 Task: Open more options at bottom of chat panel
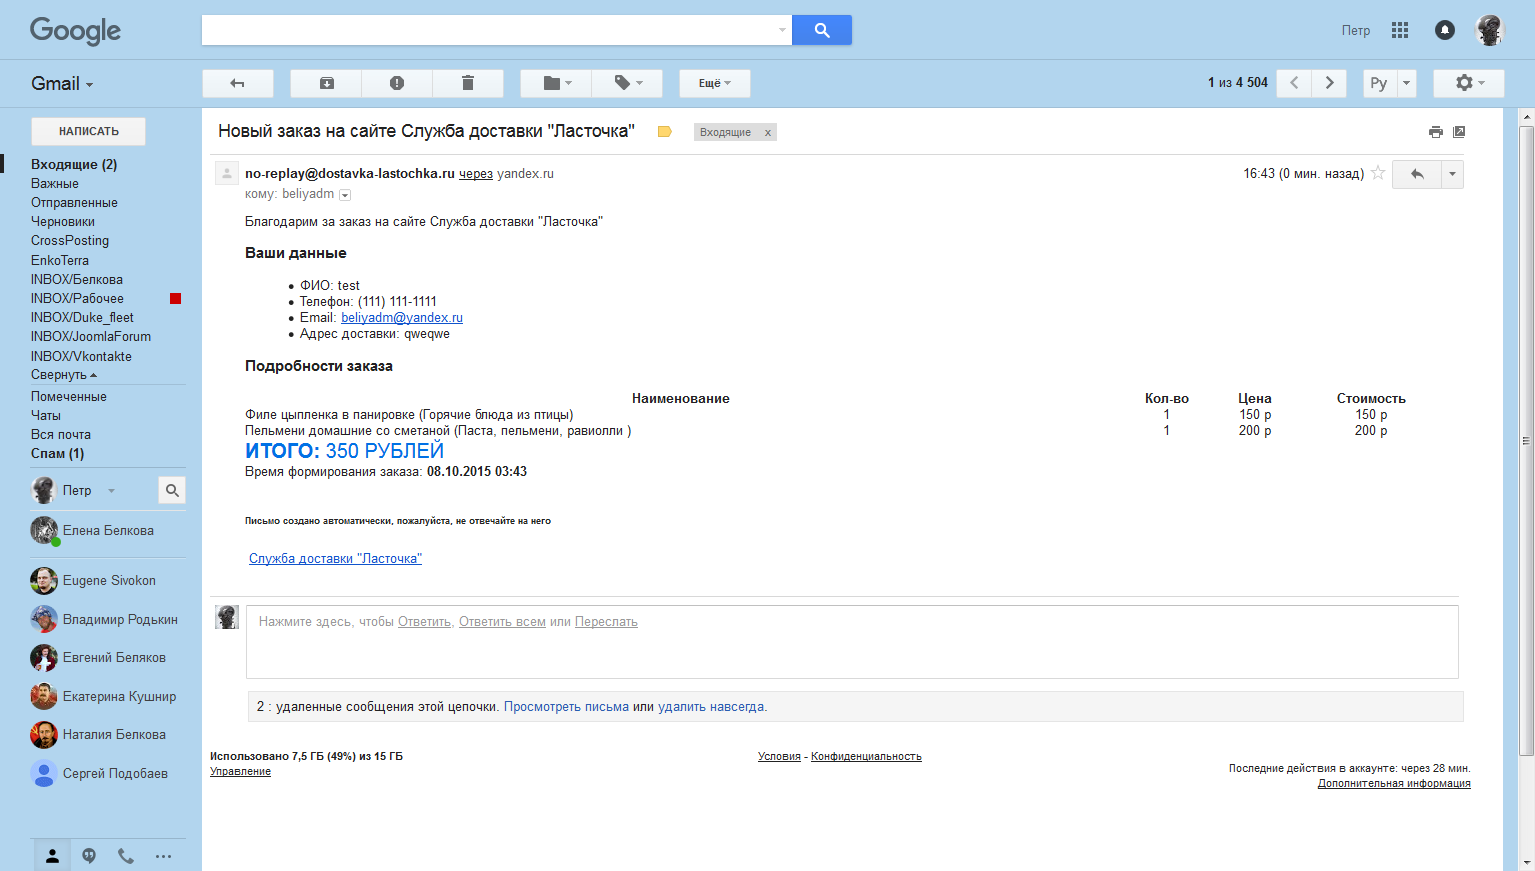coord(163,856)
